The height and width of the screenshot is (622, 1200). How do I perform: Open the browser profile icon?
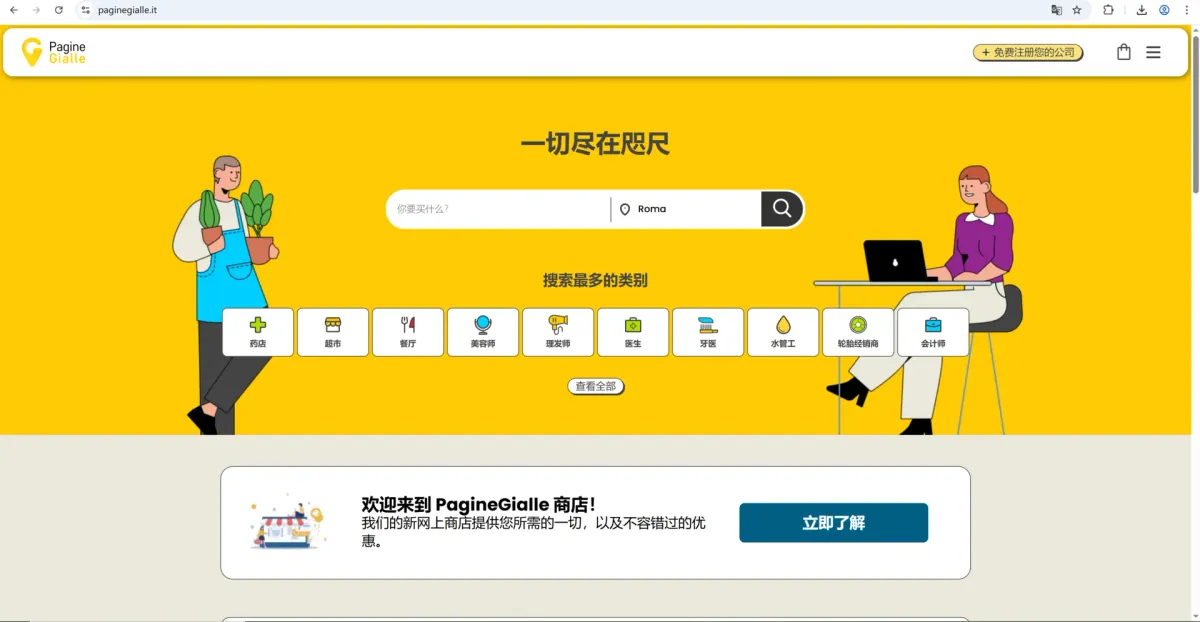coord(1164,10)
